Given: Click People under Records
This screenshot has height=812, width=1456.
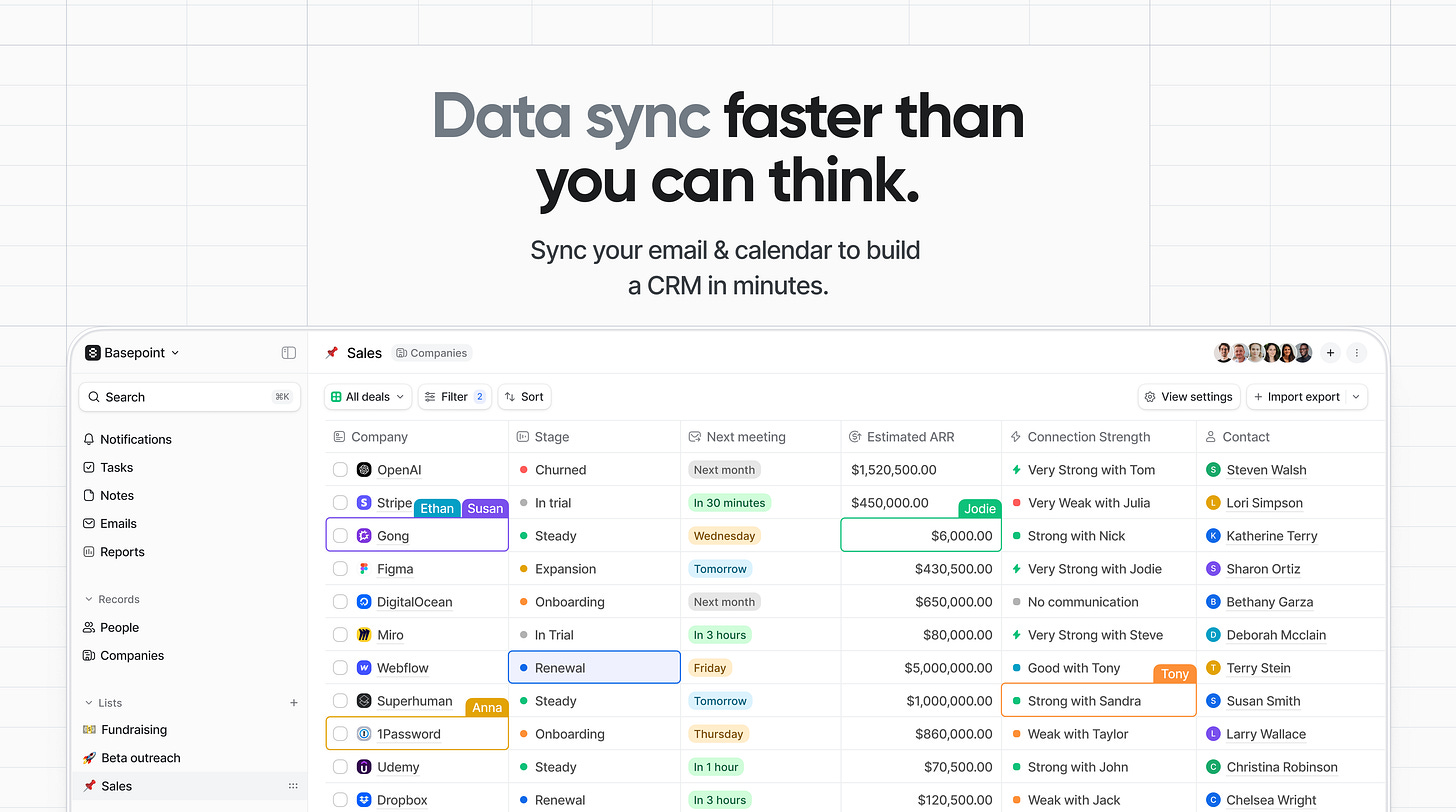Looking at the screenshot, I should tap(111, 628).
